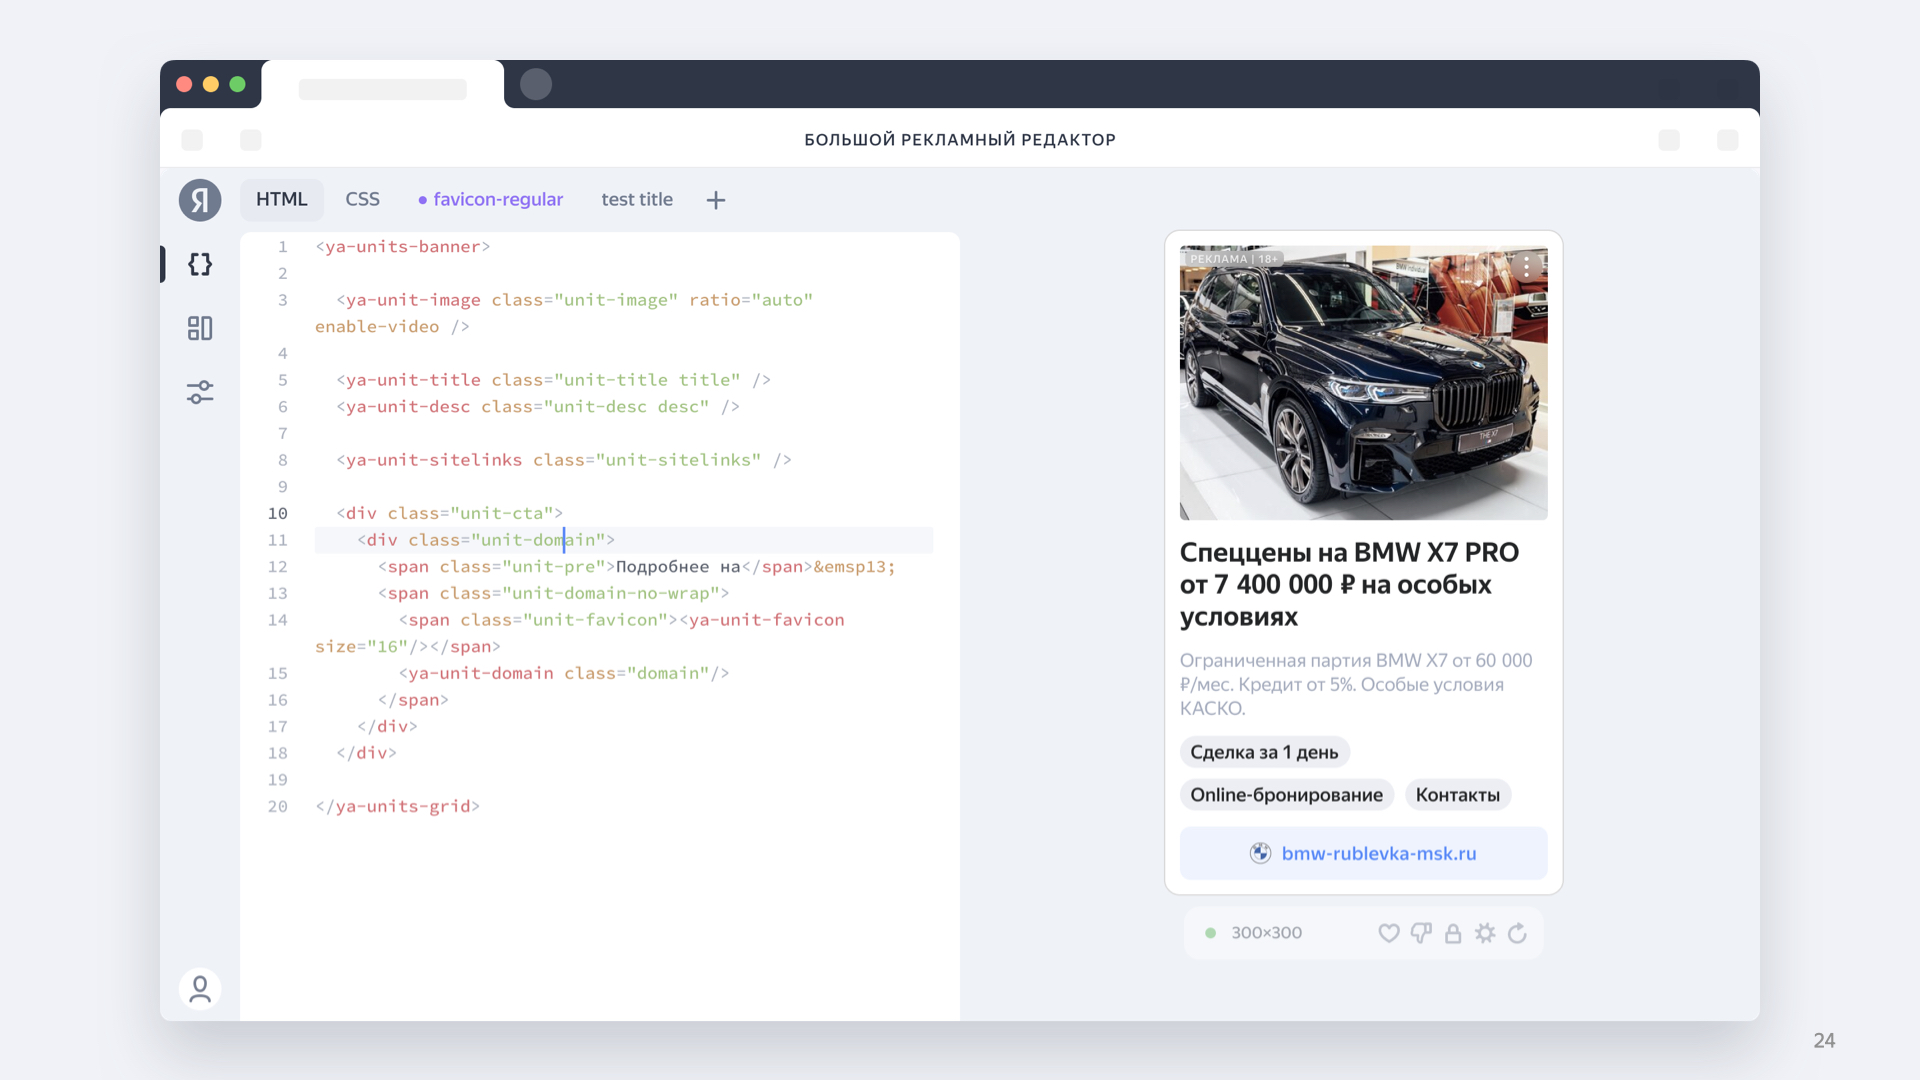
Task: Click the BMW X7 ad image
Action: pos(1363,383)
